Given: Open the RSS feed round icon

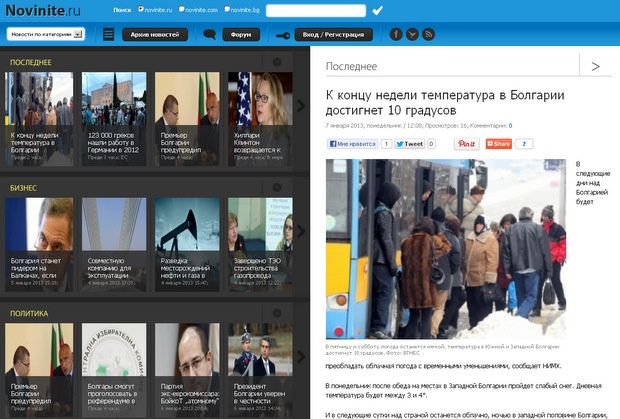Looking at the screenshot, I should pyautogui.click(x=428, y=34).
